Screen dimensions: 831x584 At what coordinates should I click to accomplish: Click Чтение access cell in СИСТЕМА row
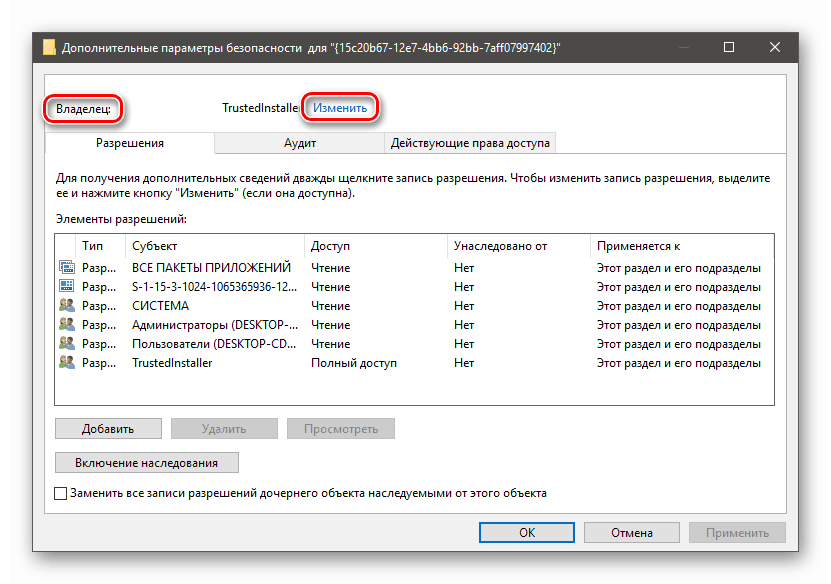point(330,306)
